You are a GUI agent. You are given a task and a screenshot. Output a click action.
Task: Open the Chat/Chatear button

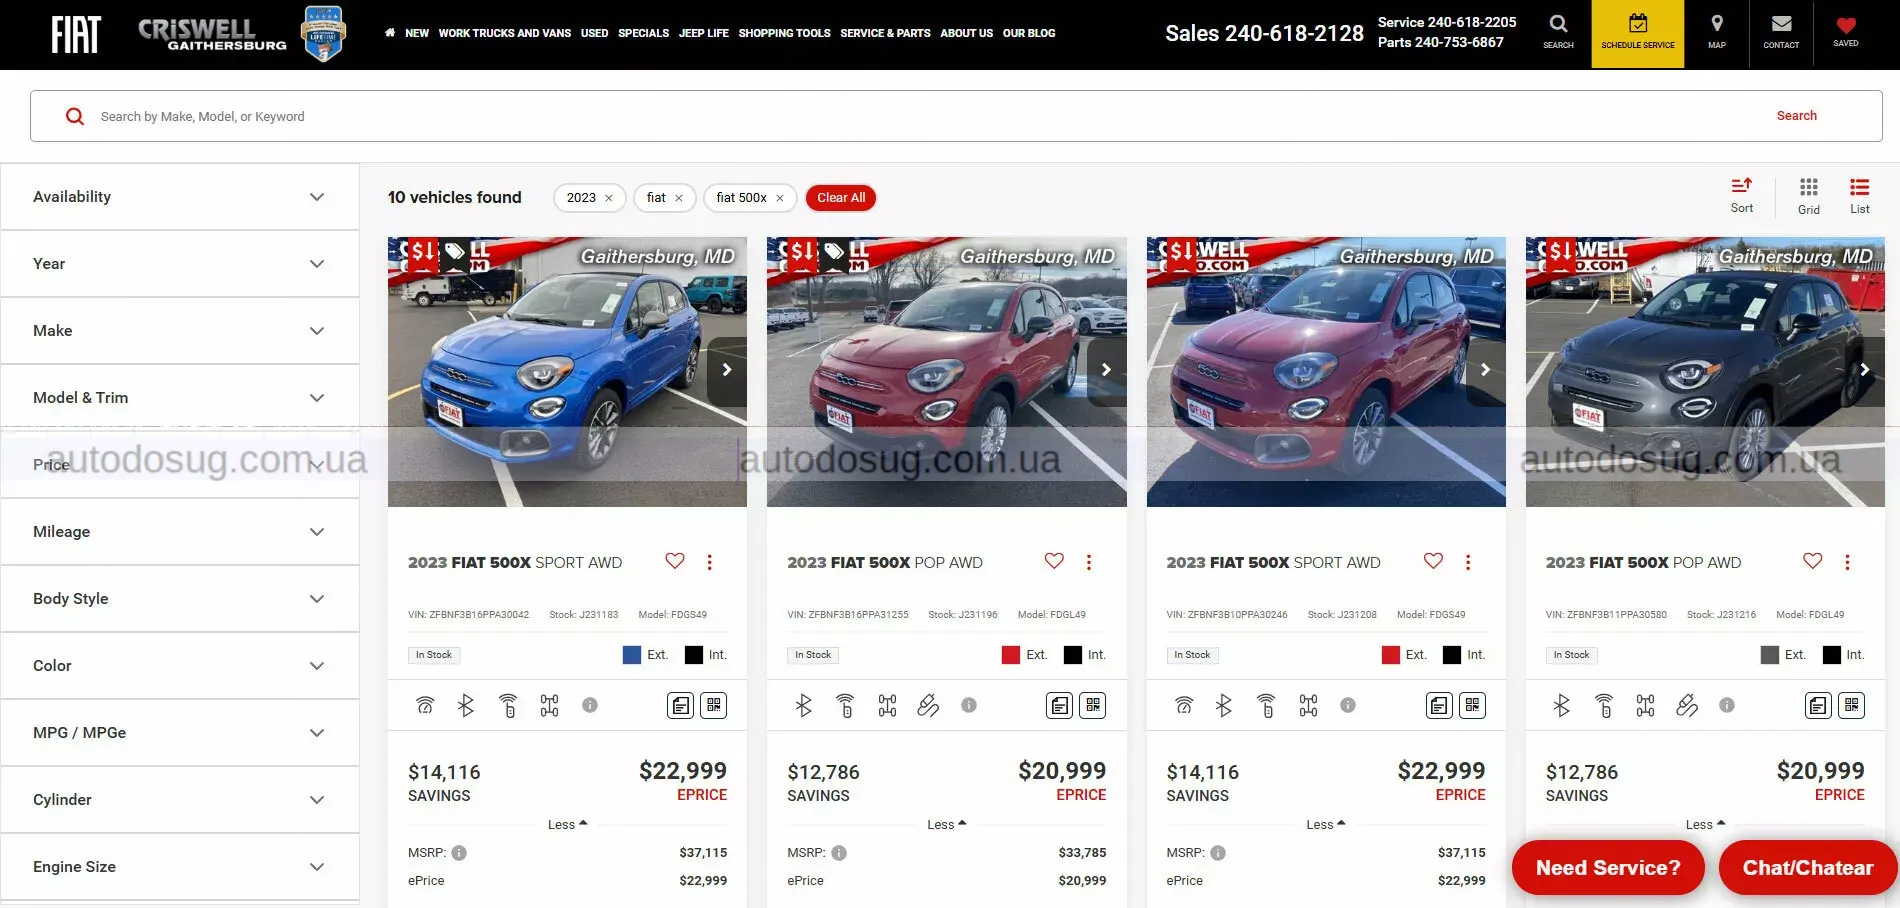pyautogui.click(x=1804, y=867)
